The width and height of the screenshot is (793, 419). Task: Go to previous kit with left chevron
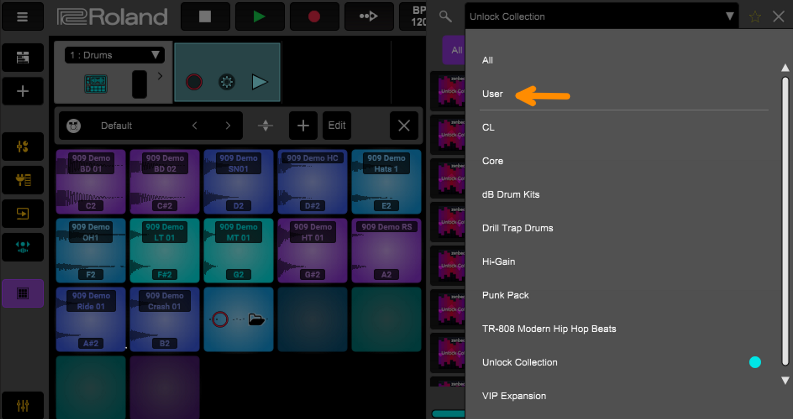point(195,125)
